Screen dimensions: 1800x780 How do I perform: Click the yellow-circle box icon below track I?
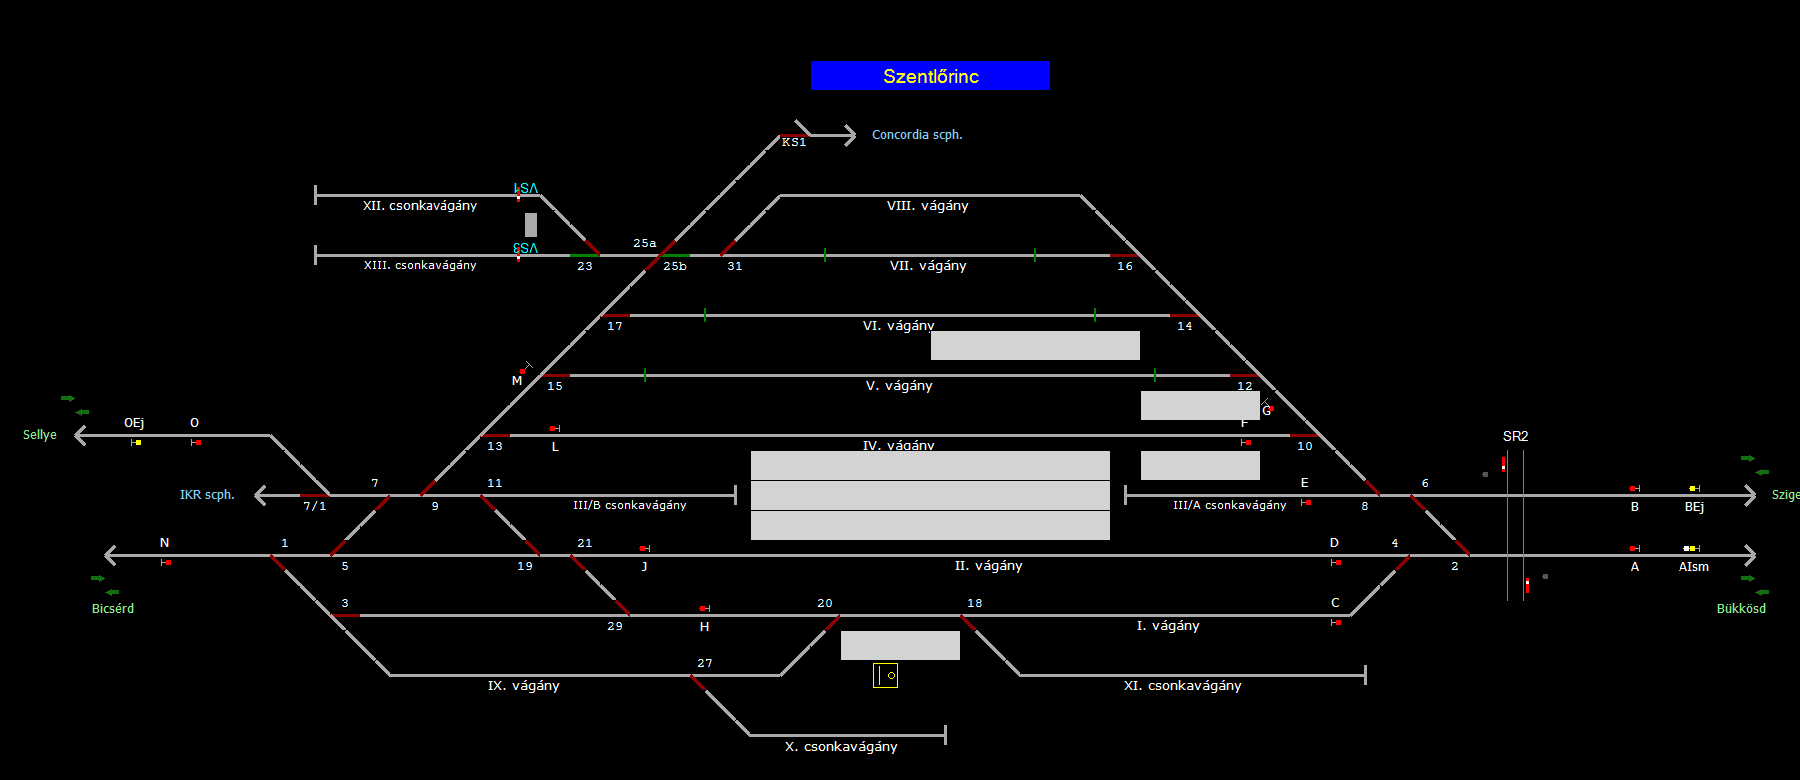coord(885,675)
